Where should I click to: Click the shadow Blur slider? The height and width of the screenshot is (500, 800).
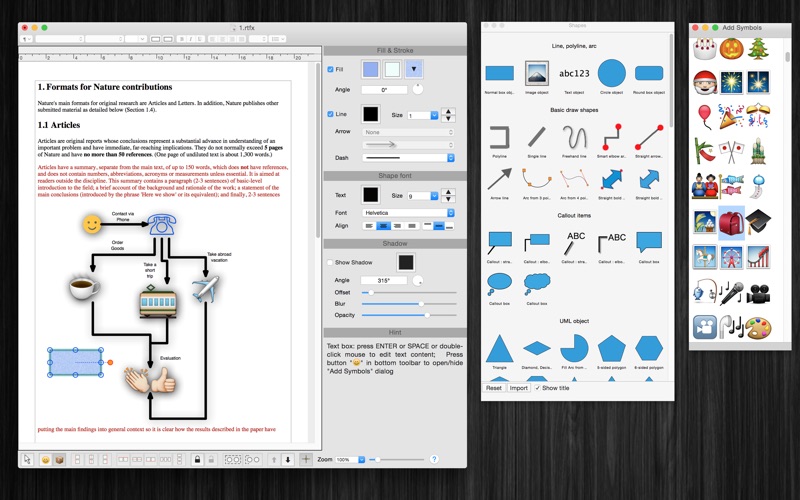coord(409,304)
